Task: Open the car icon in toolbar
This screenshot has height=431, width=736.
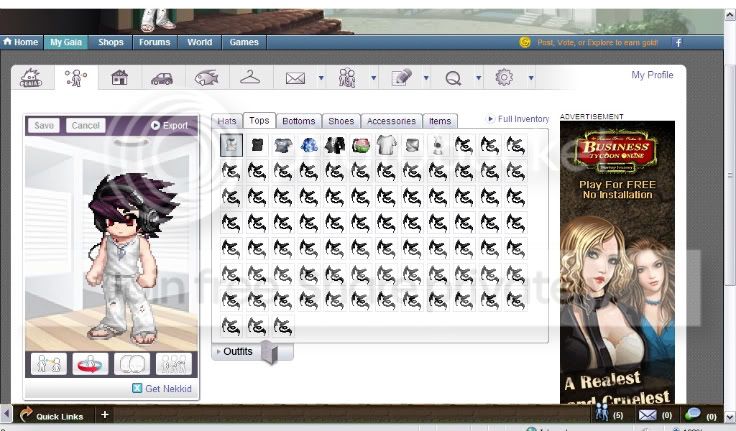Action: point(162,78)
